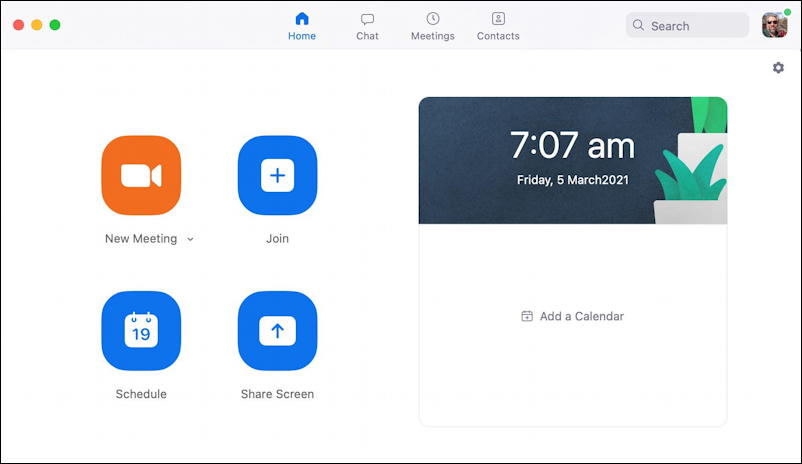Click the Friday, 5 March 2021 date
Viewport: 802px width, 464px height.
point(572,180)
